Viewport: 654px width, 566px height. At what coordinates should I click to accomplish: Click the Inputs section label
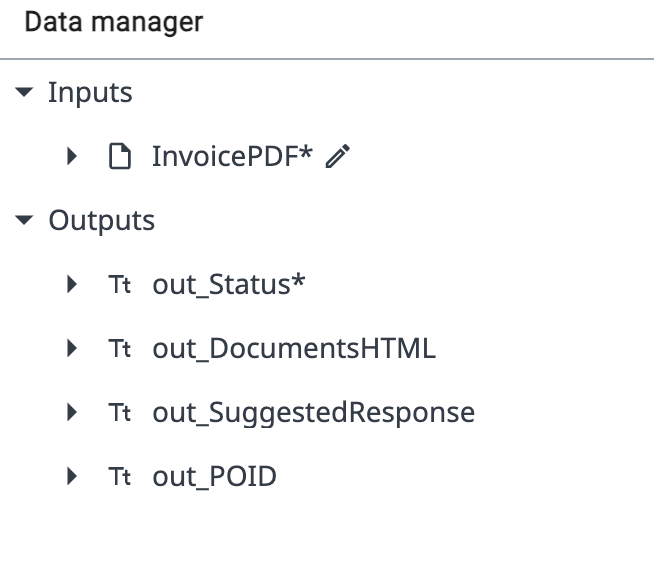pyautogui.click(x=91, y=93)
